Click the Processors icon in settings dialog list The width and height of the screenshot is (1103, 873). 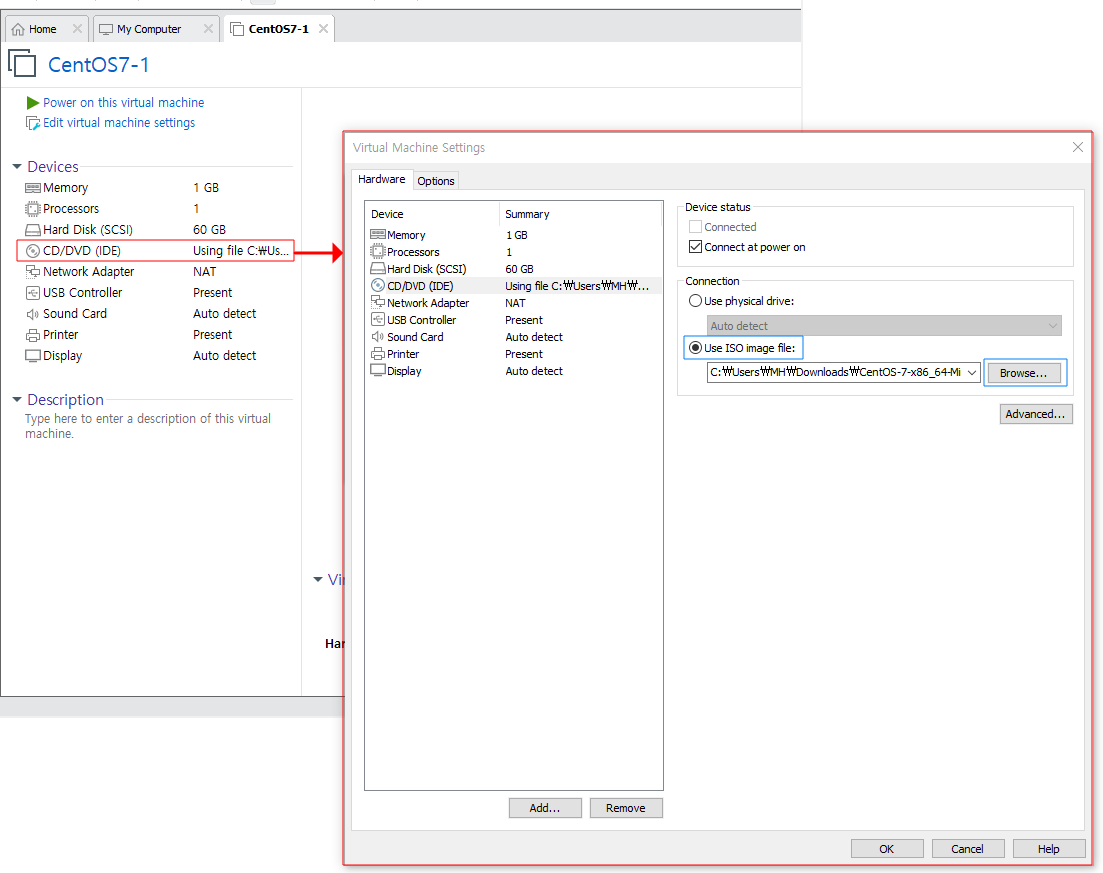click(378, 251)
